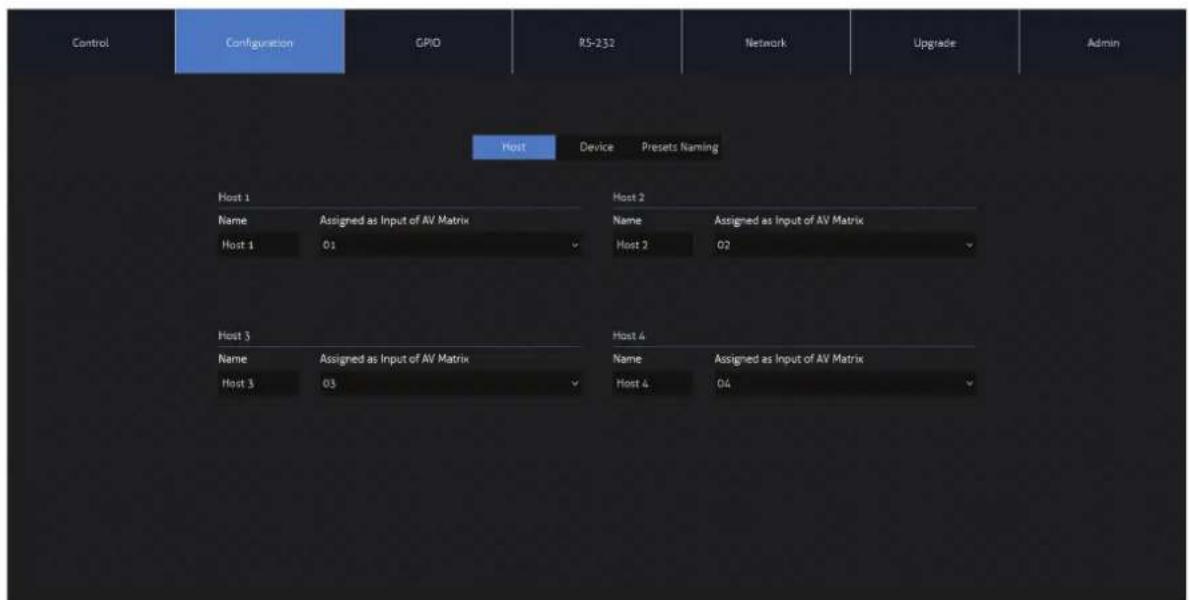Image resolution: width=1190 pixels, height=600 pixels.
Task: Edit the Host 4 name field
Action: point(653,383)
